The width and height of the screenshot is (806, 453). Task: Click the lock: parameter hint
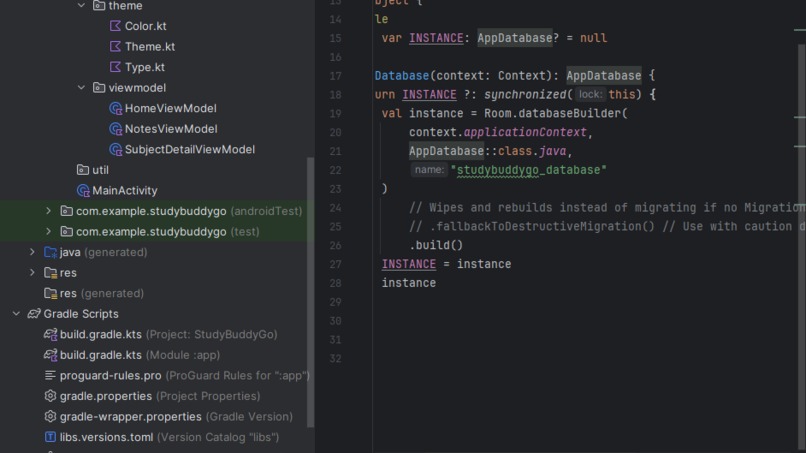tap(590, 95)
